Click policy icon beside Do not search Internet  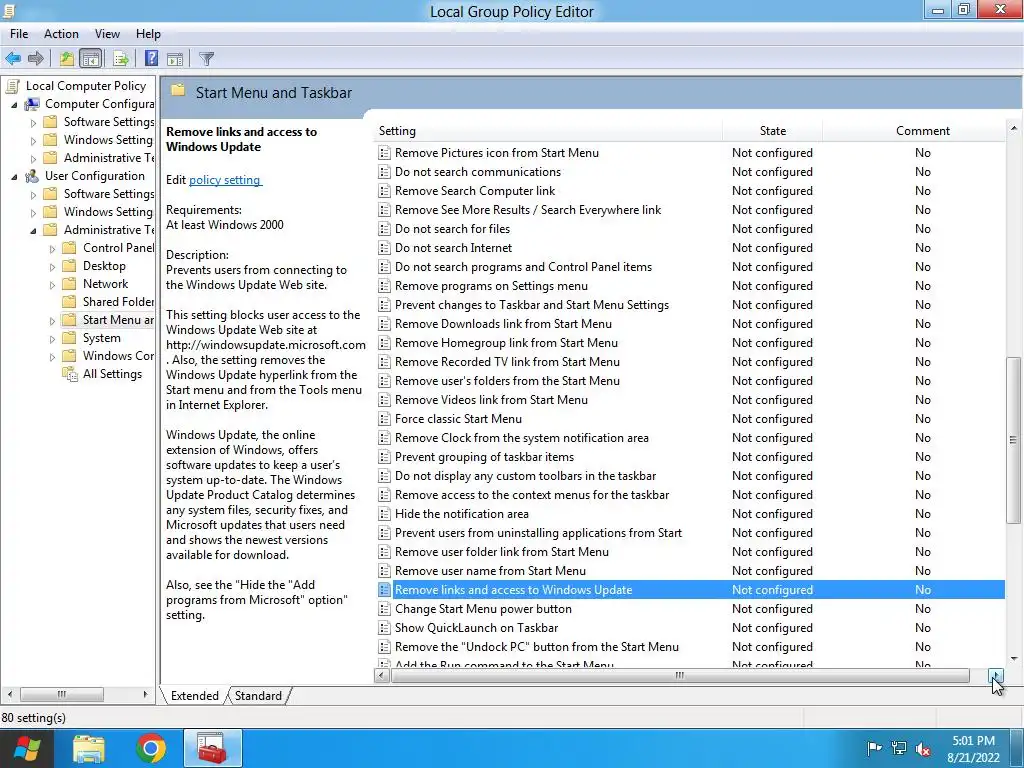pyautogui.click(x=385, y=248)
